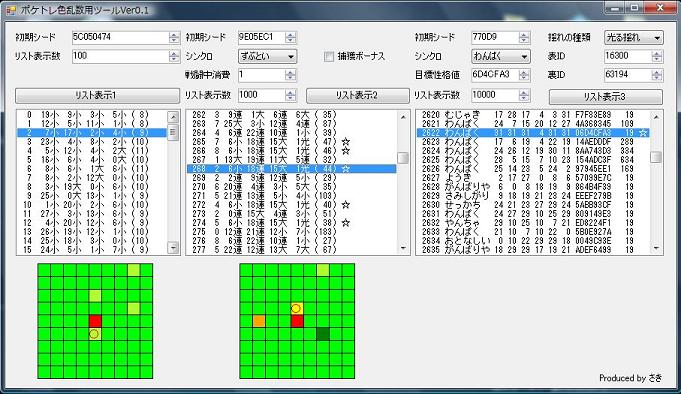Screen dimensions: 681x394
Task: Click the app icon in title bar
Action: tap(10, 9)
